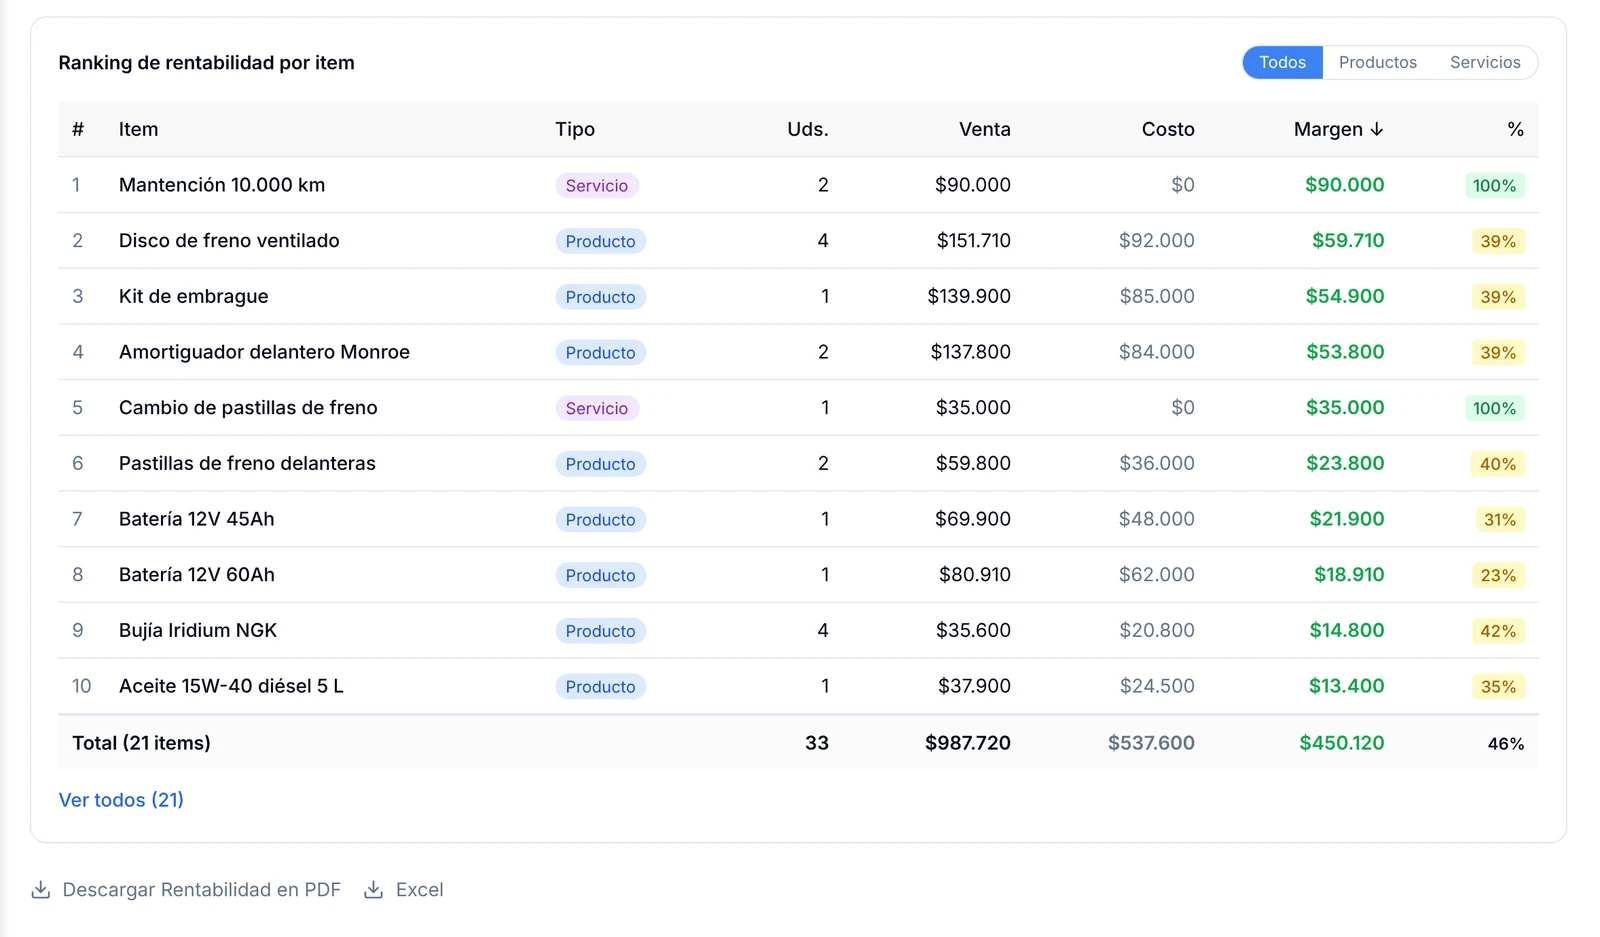Click the Margen sort arrow icon
The image size is (1600, 937).
click(1377, 129)
